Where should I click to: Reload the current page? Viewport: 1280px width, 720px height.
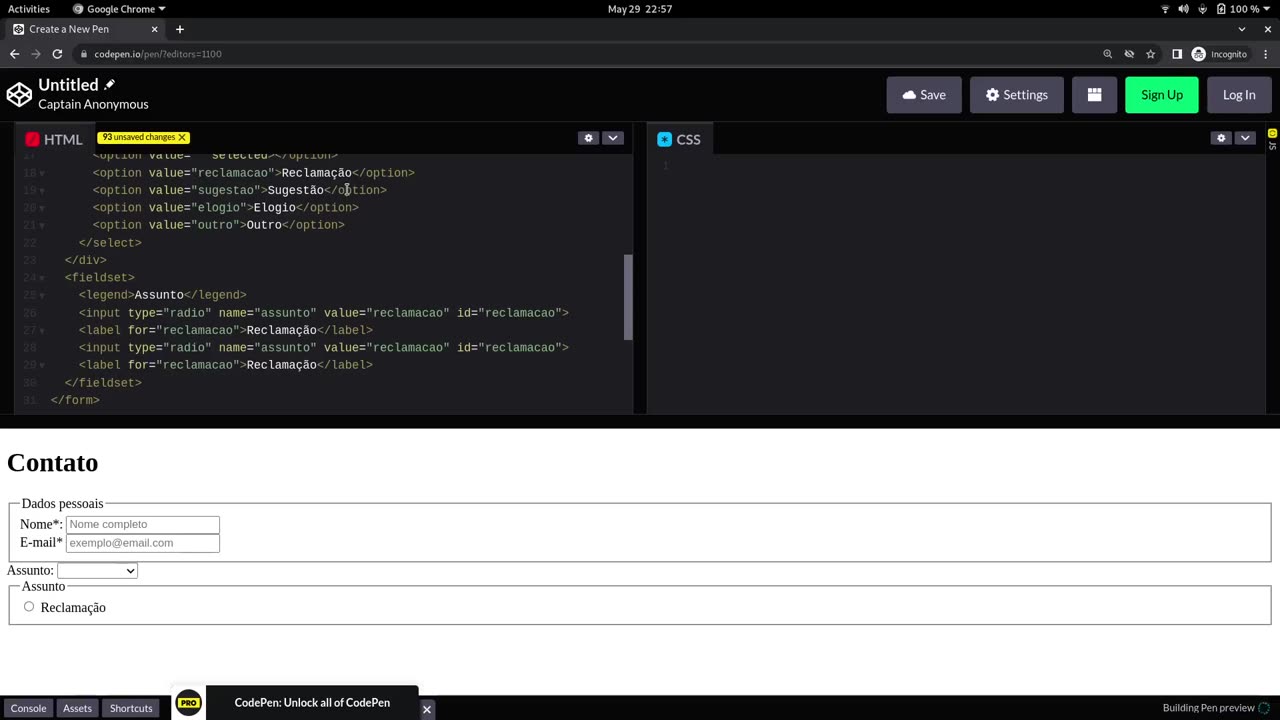click(57, 54)
